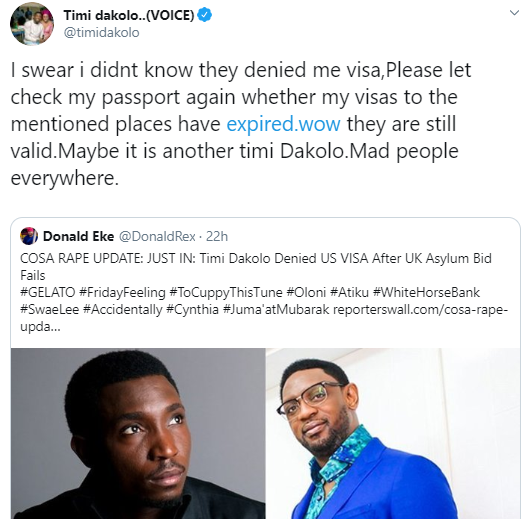Open the right photo of man in blue suit
Viewport: 523px width, 519px height.
pyautogui.click(x=393, y=433)
